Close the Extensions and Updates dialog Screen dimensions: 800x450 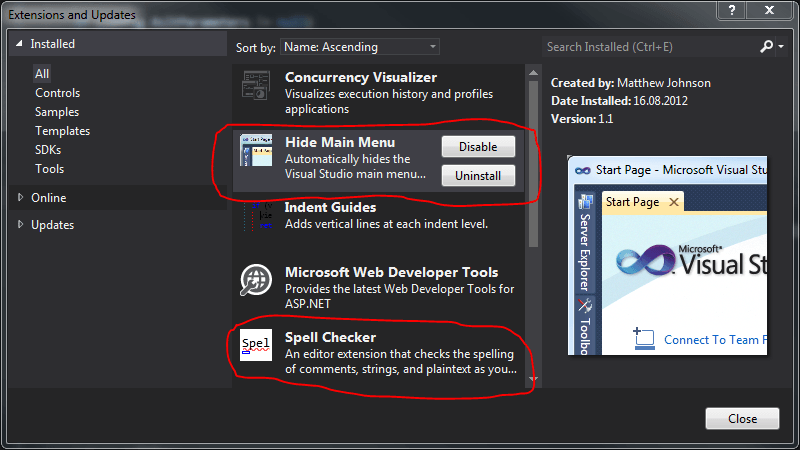[x=742, y=418]
